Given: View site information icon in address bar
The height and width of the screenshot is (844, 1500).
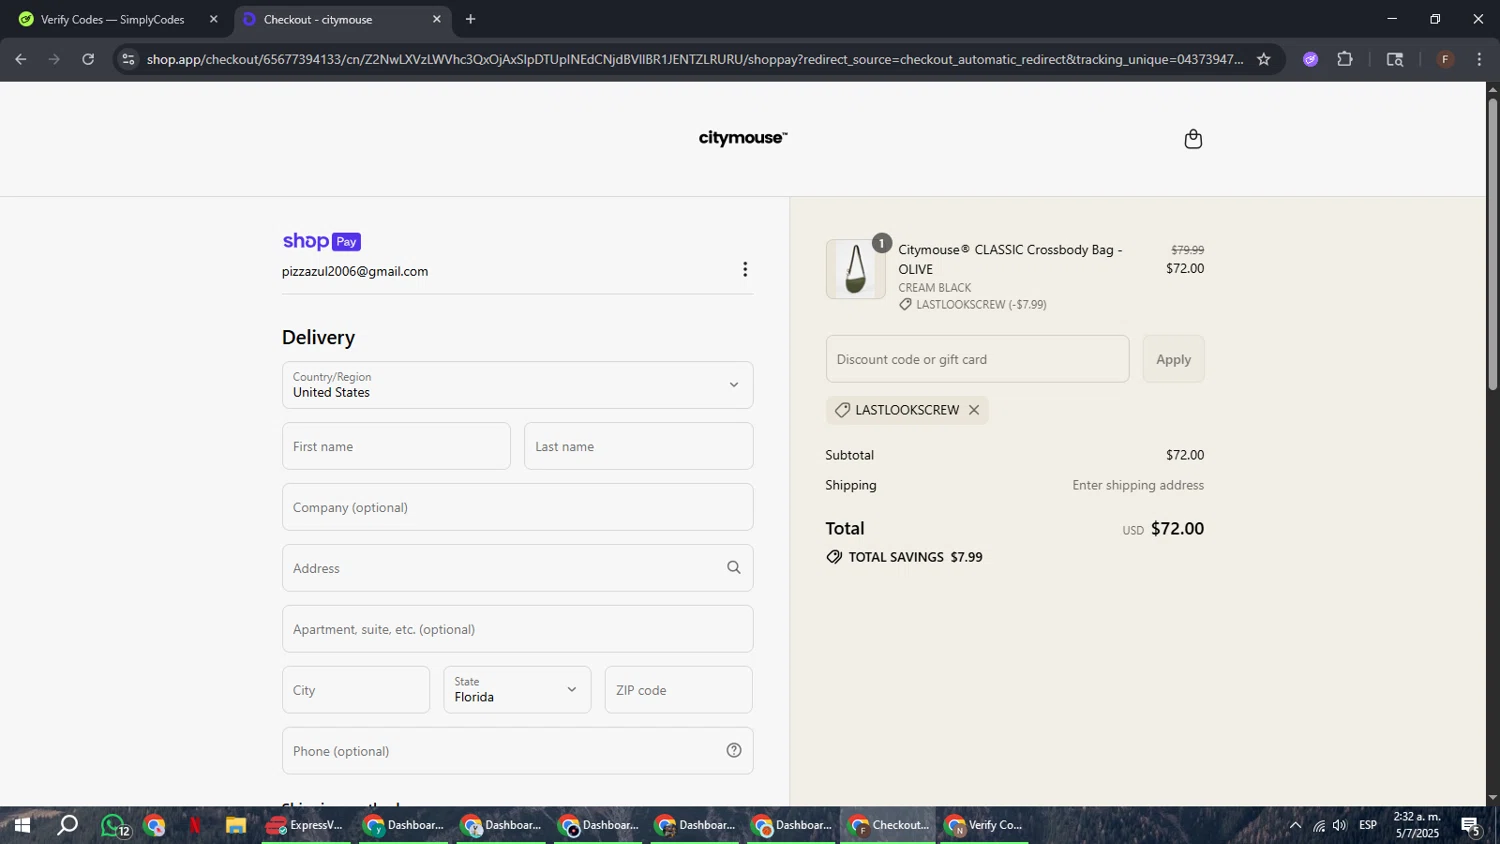Looking at the screenshot, I should (128, 59).
